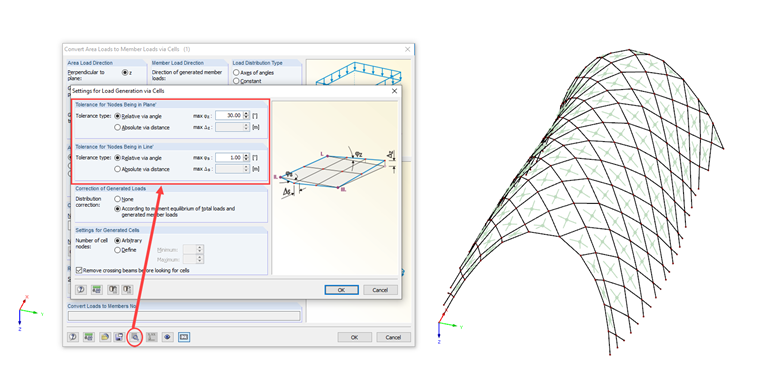760x374 pixels.
Task: Click the max φs angle field showing 1.00
Action: (x=229, y=157)
